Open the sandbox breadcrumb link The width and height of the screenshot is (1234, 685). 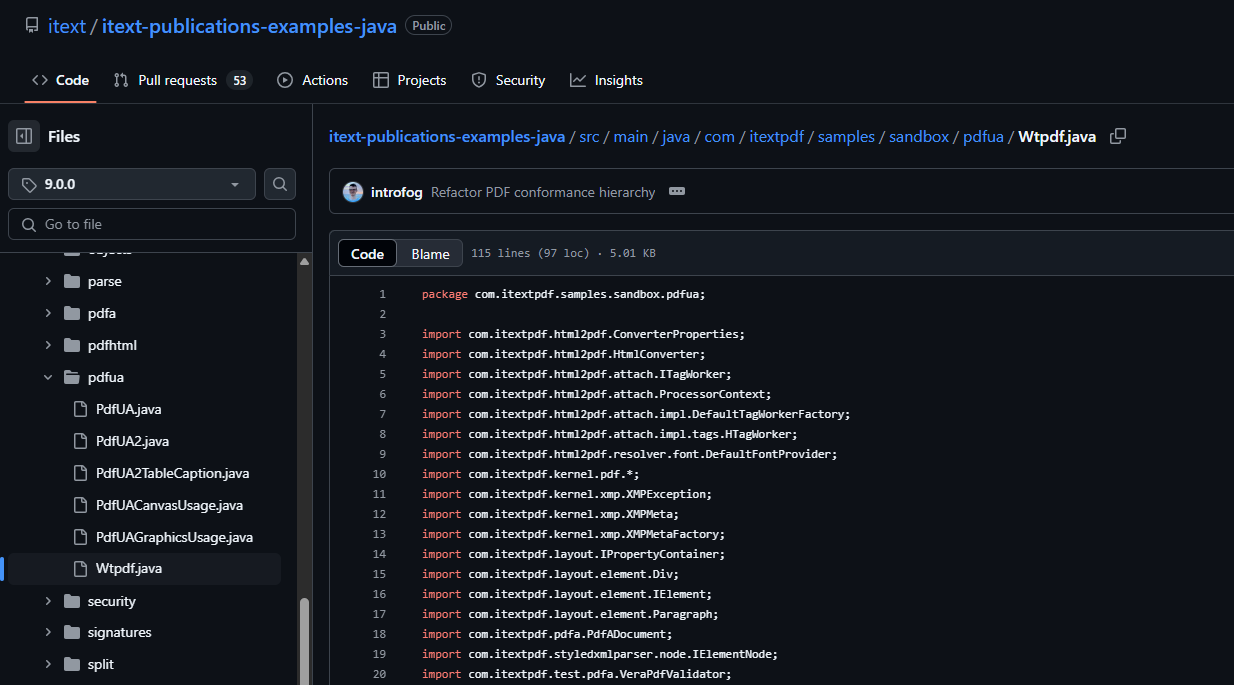pyautogui.click(x=918, y=136)
